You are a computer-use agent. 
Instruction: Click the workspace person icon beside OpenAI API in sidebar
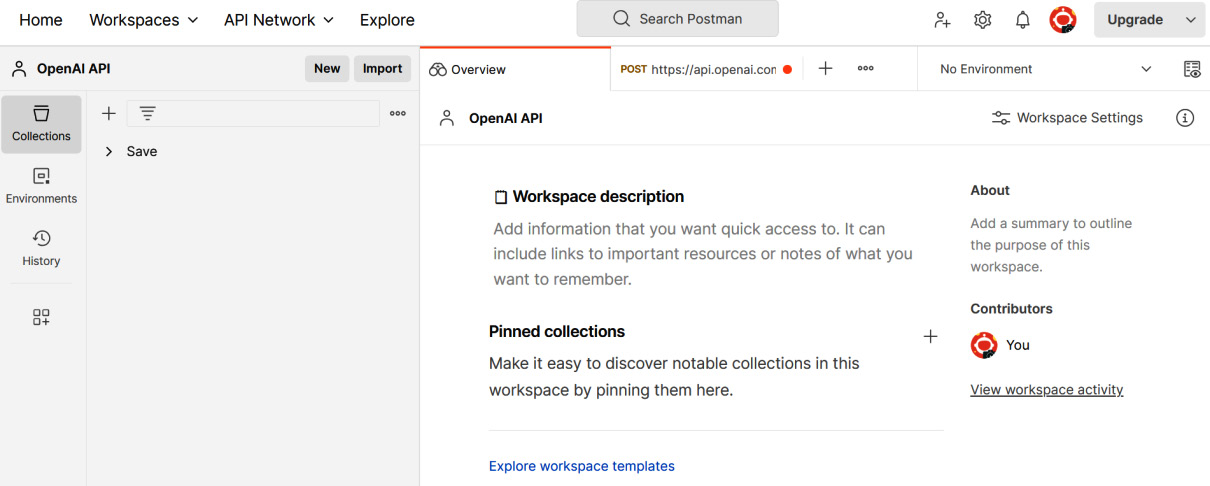click(x=19, y=69)
